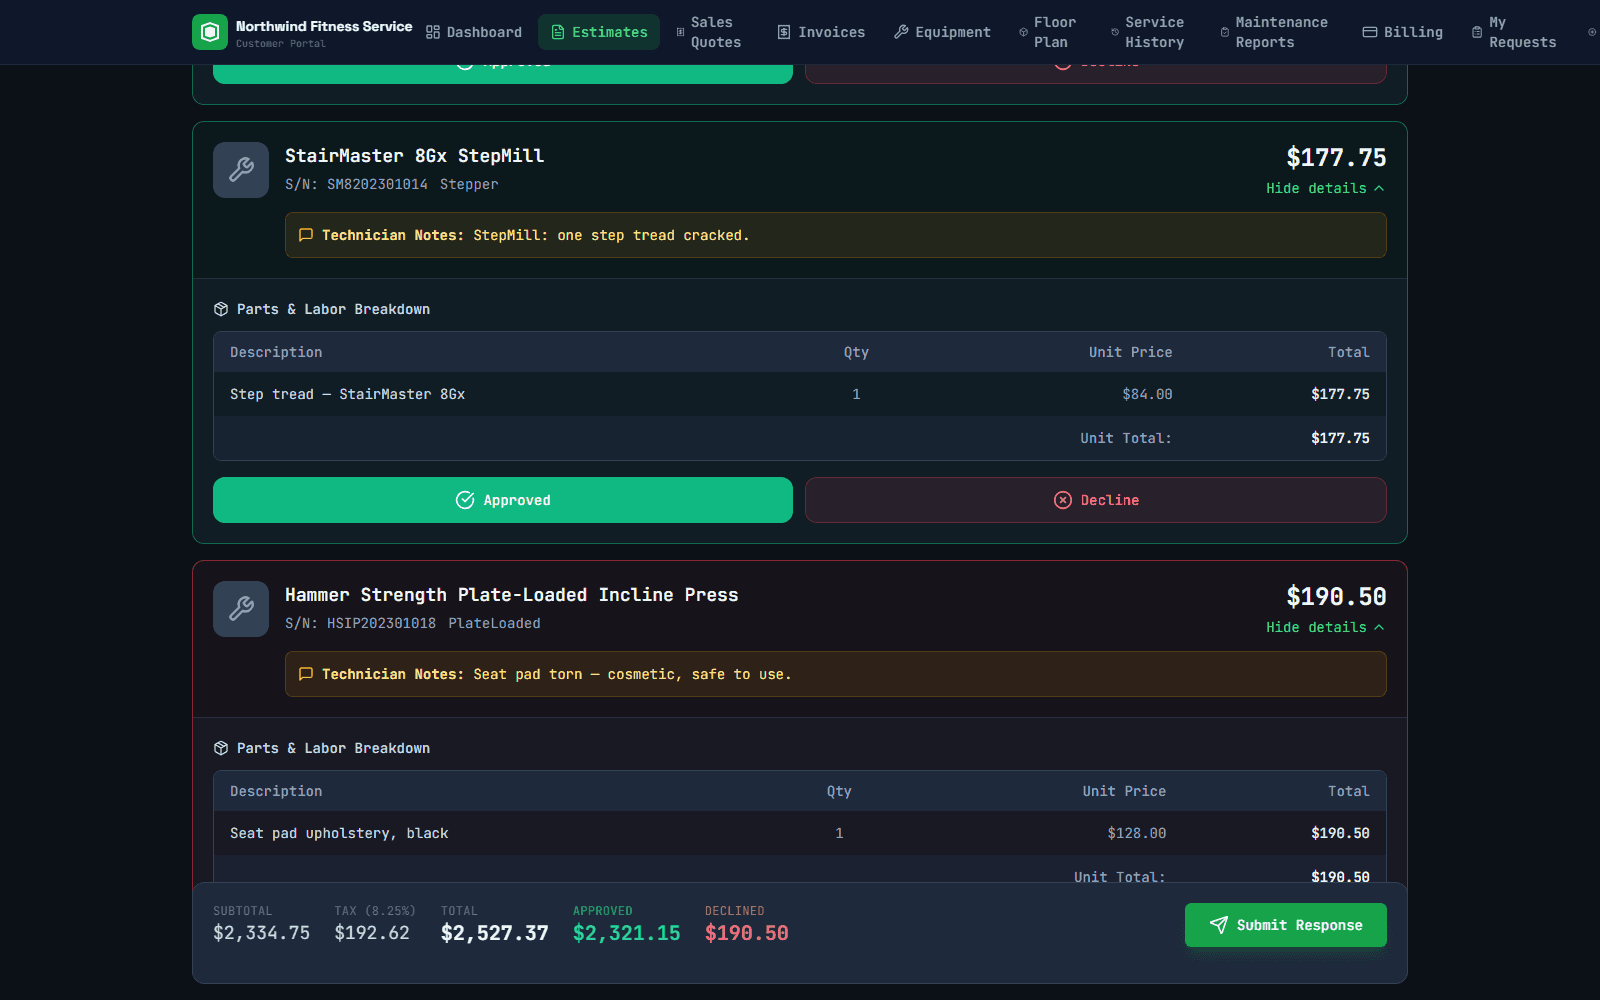The width and height of the screenshot is (1600, 1000).
Task: Click the $84.00 unit price cell
Action: coord(1147,394)
